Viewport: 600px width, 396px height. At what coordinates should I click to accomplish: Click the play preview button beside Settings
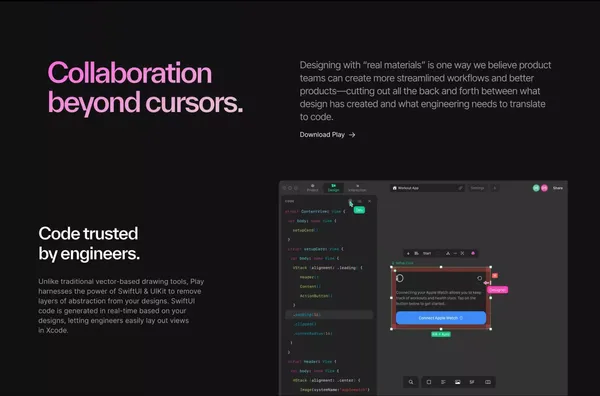[494, 188]
